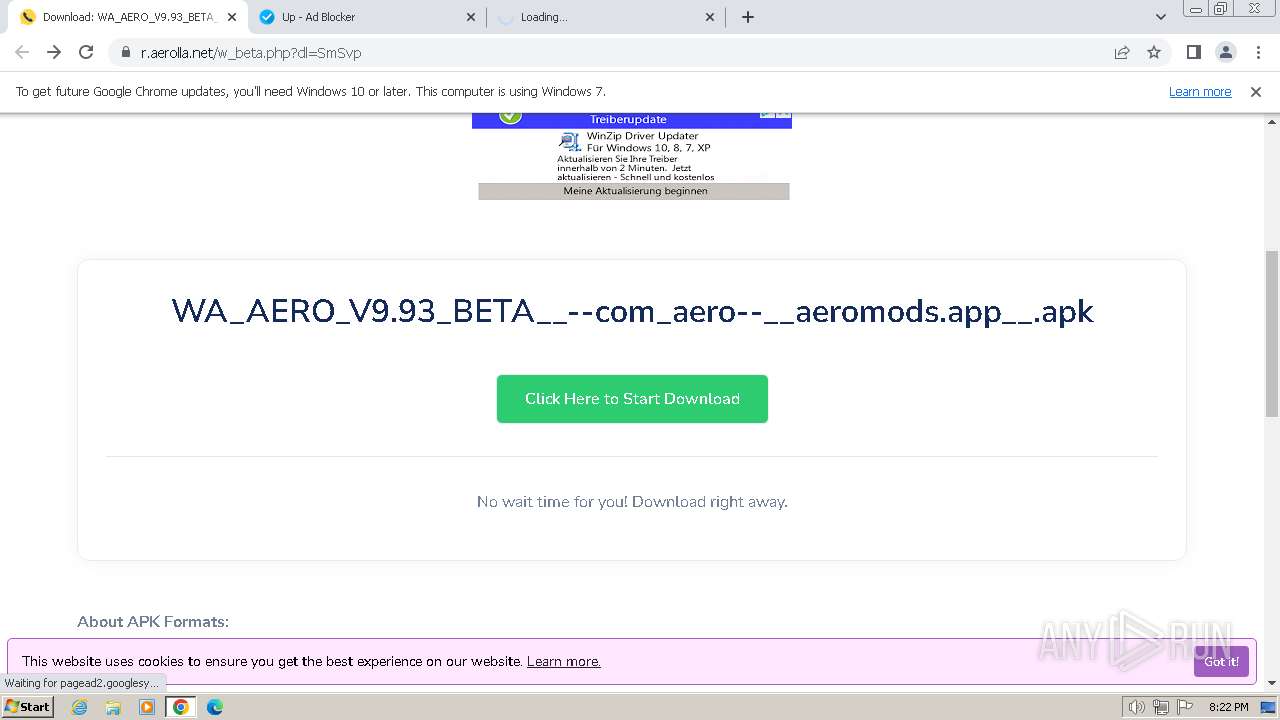Viewport: 1280px width, 720px height.
Task: Click About APK Formats heading
Action: click(153, 622)
